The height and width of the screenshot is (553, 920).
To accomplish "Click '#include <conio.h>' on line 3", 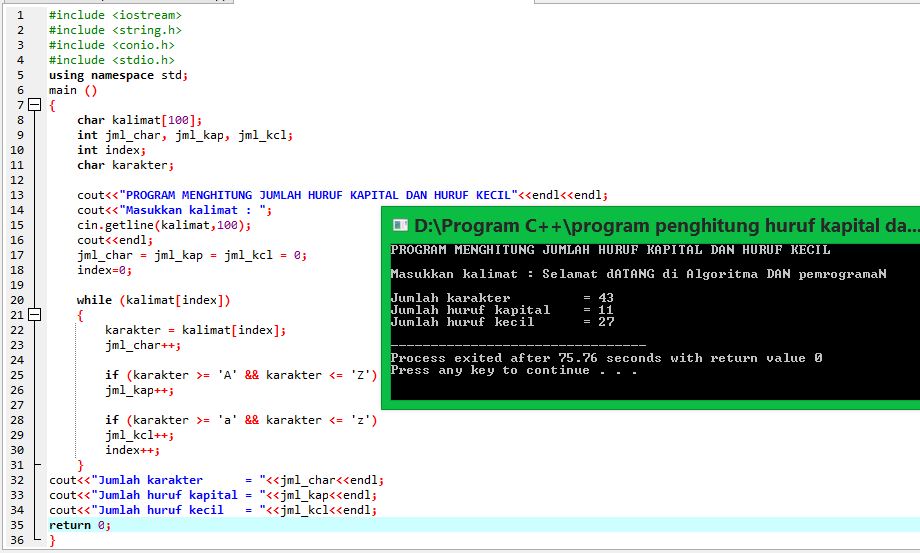I will pyautogui.click(x=112, y=45).
